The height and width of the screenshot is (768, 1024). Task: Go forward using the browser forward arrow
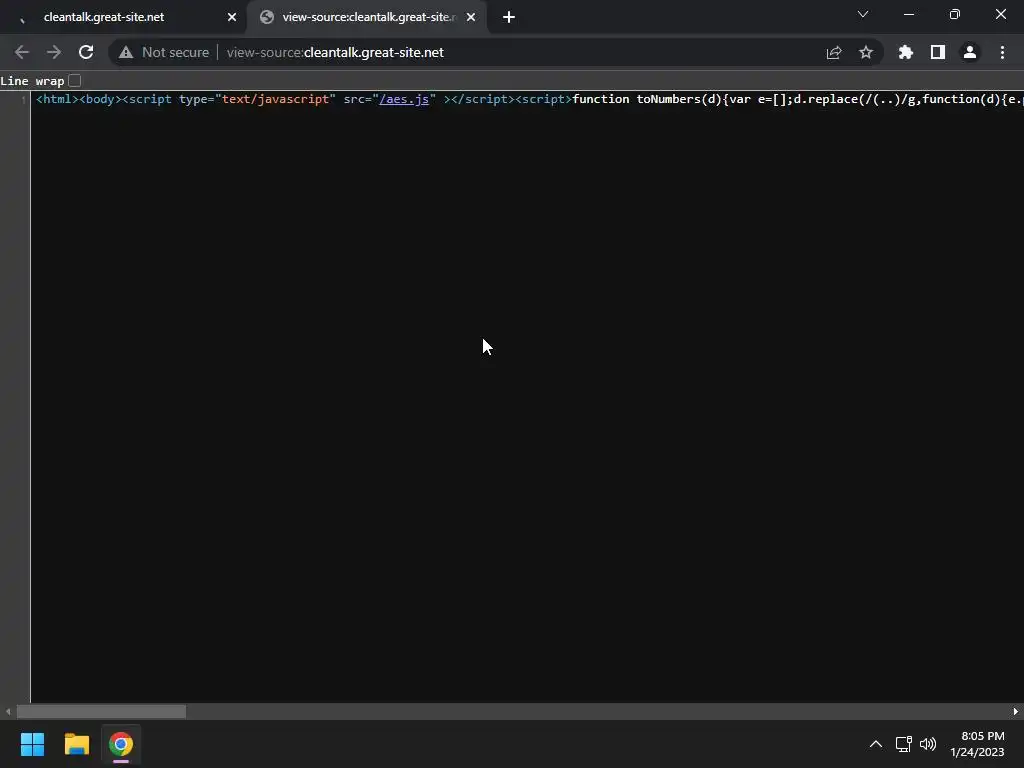[x=54, y=52]
